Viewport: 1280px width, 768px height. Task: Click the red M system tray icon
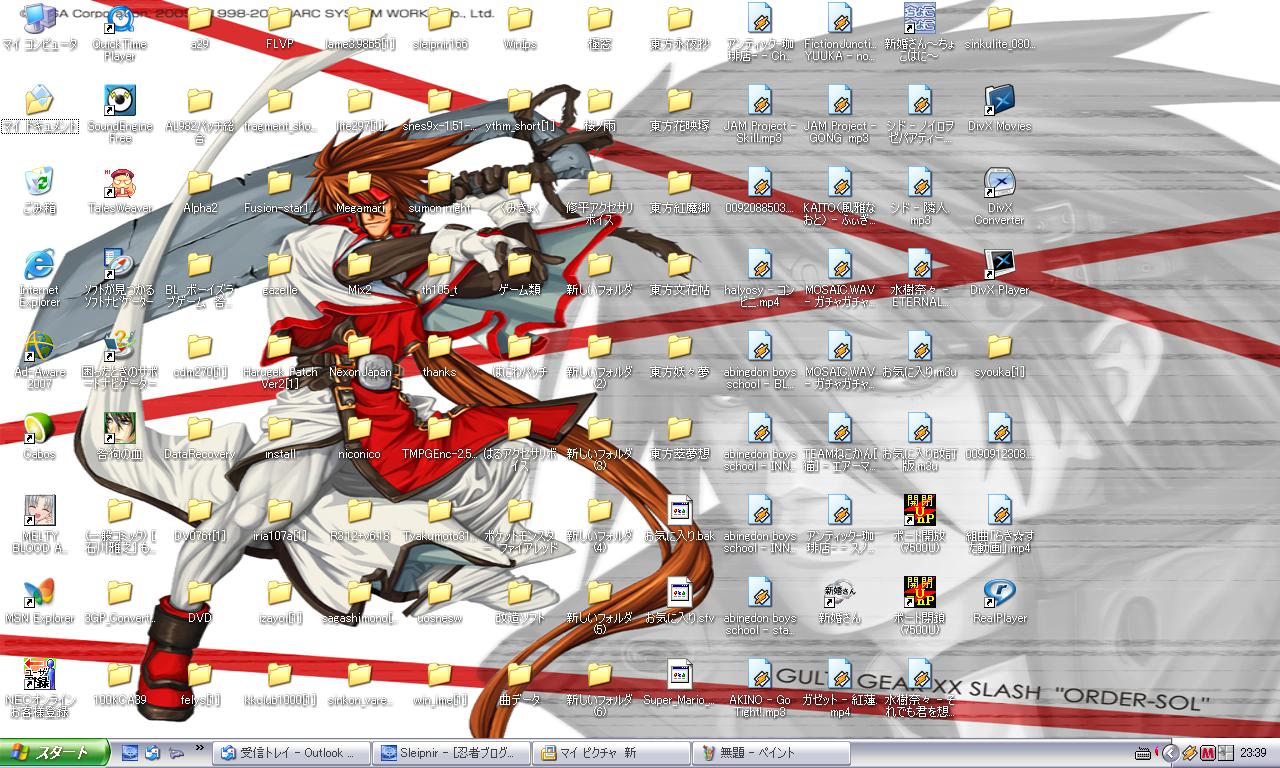pyautogui.click(x=1208, y=753)
